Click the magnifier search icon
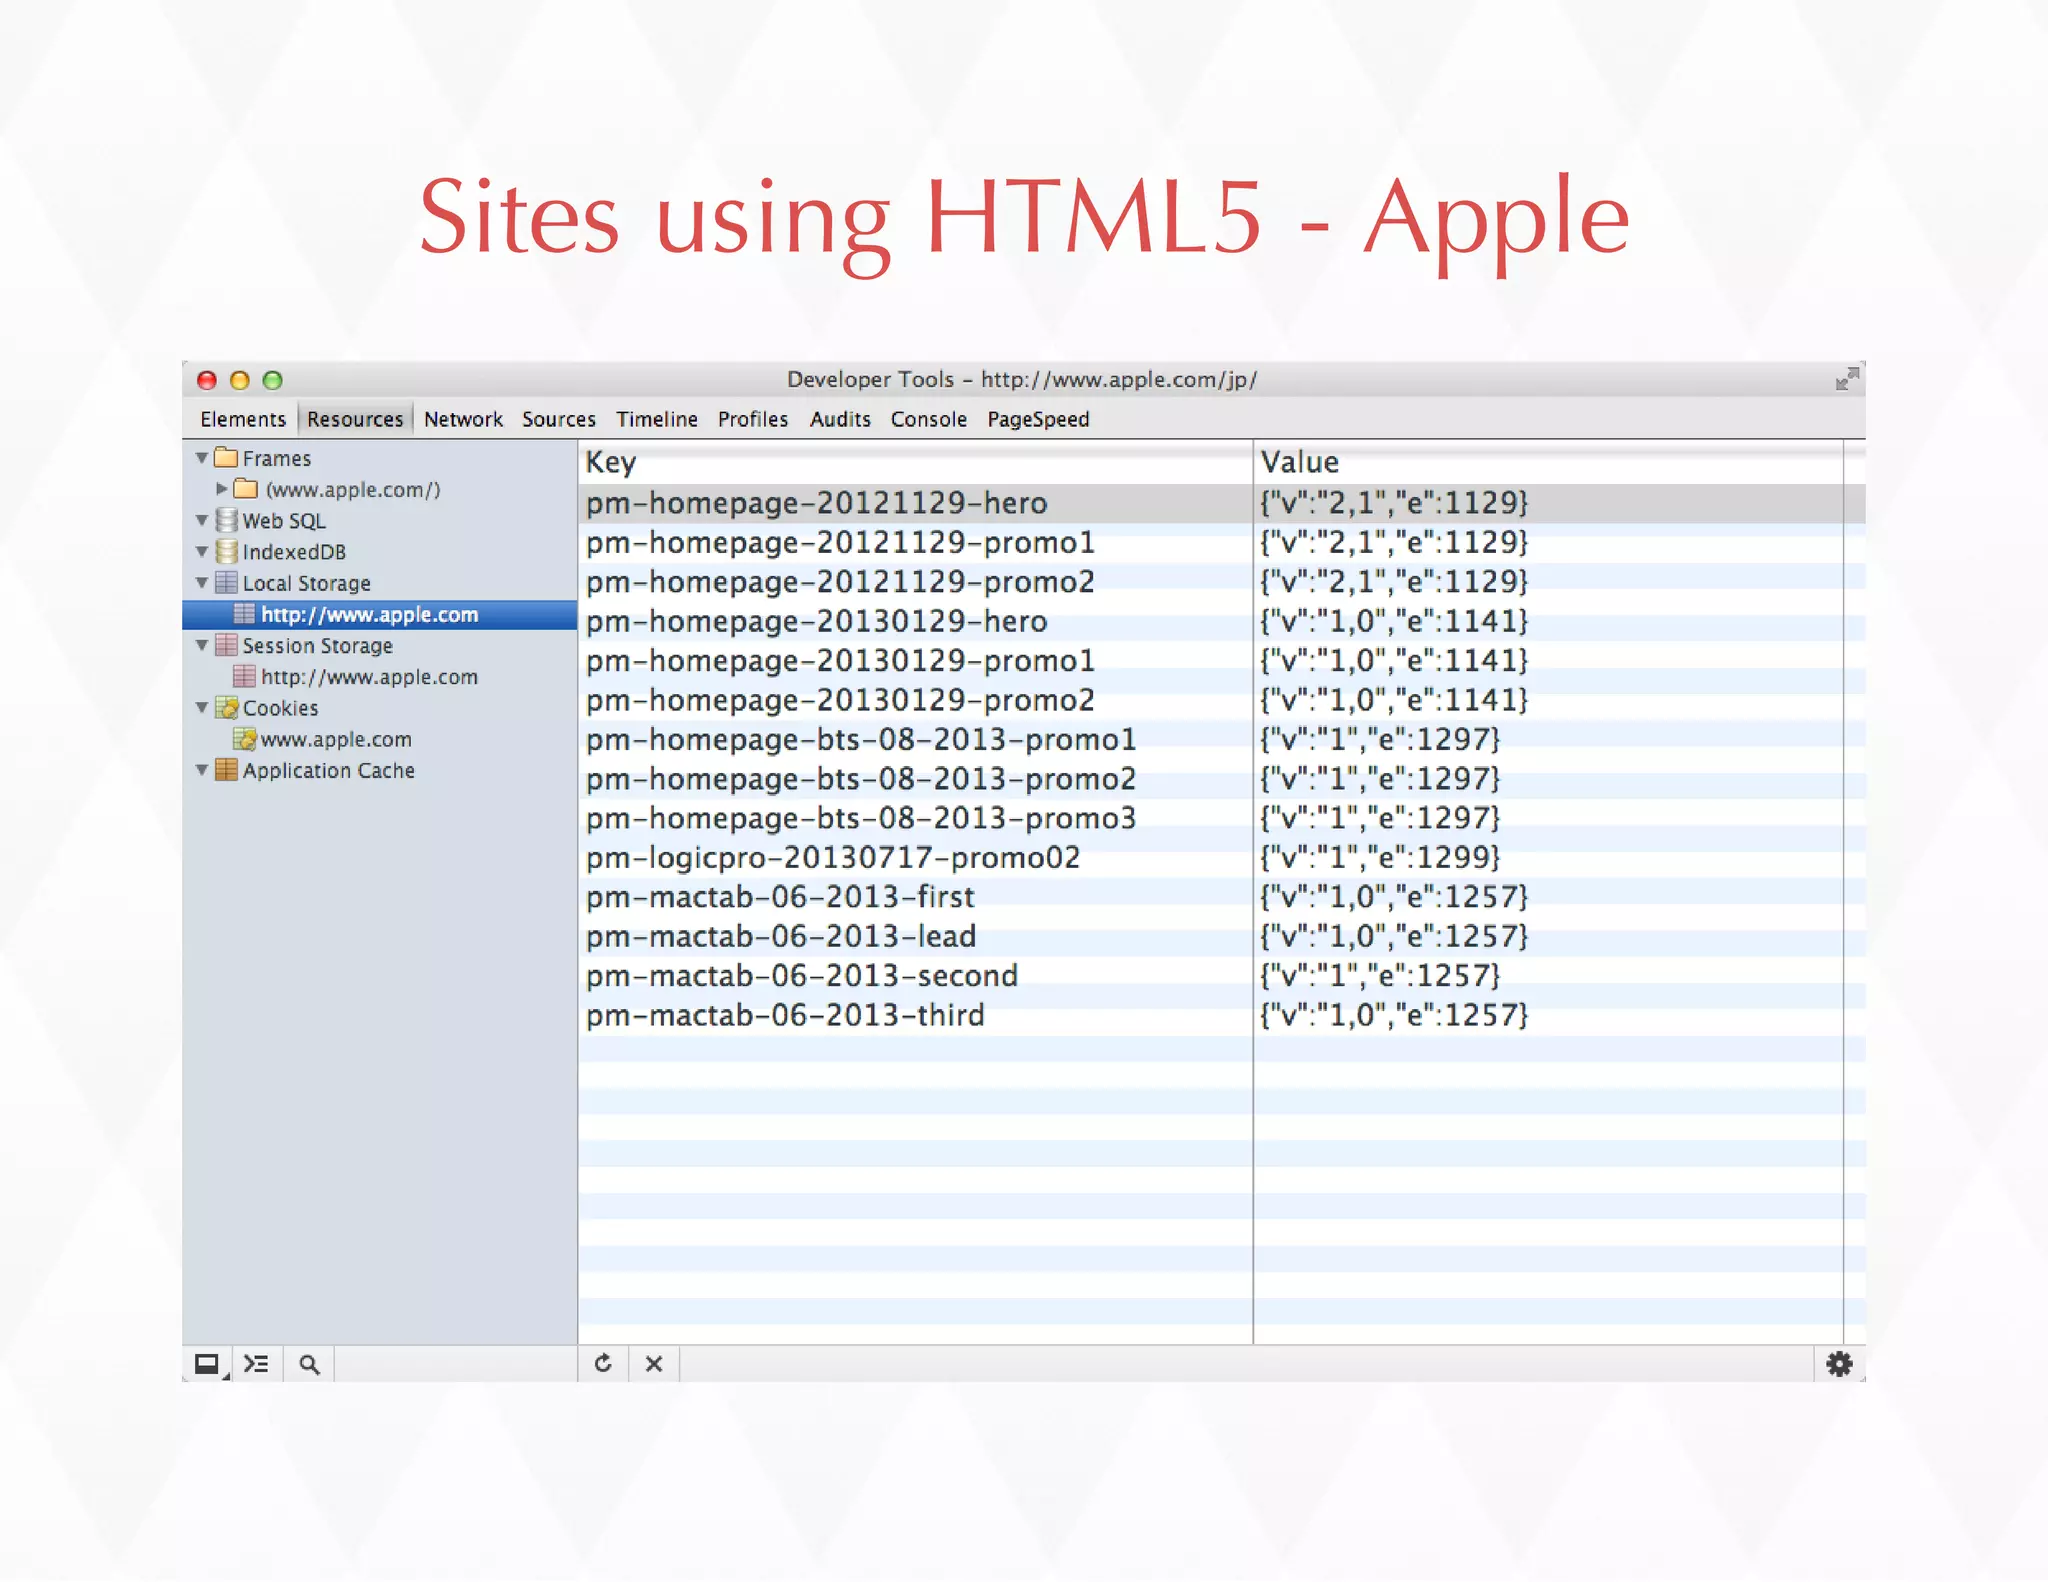This screenshot has width=2048, height=1582. coord(309,1364)
